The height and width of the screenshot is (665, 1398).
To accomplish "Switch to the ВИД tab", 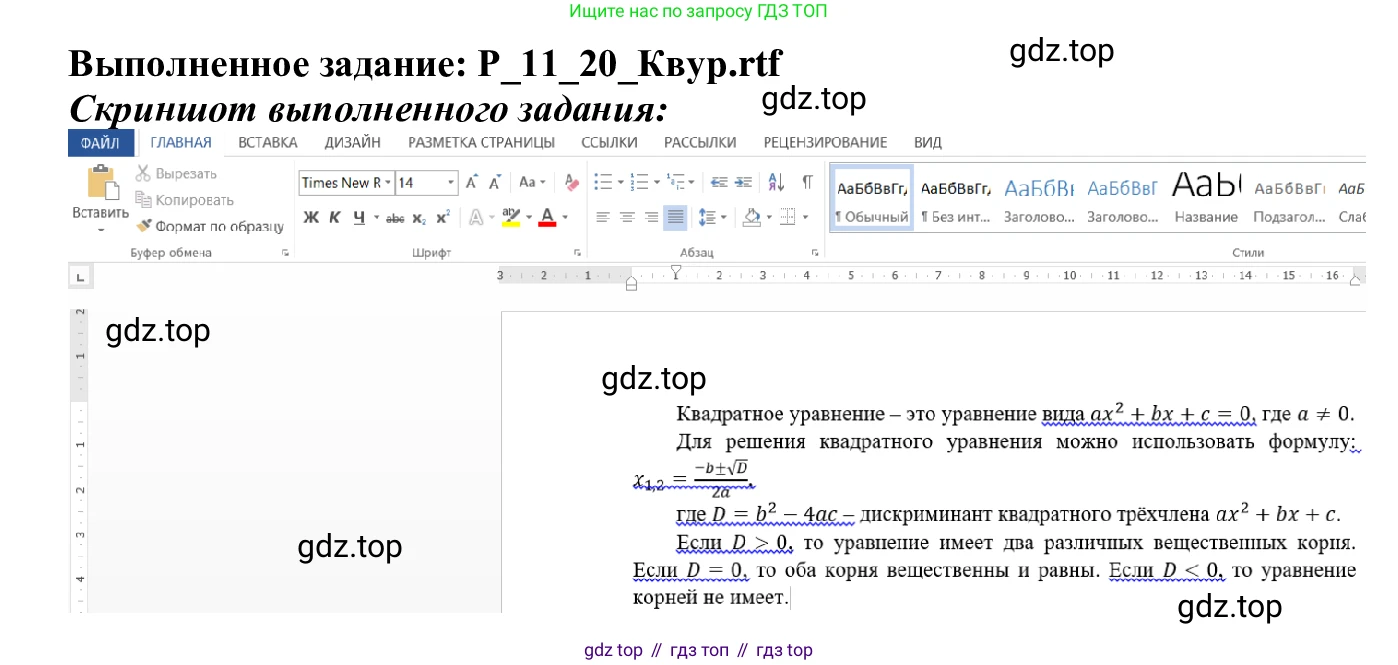I will (928, 143).
